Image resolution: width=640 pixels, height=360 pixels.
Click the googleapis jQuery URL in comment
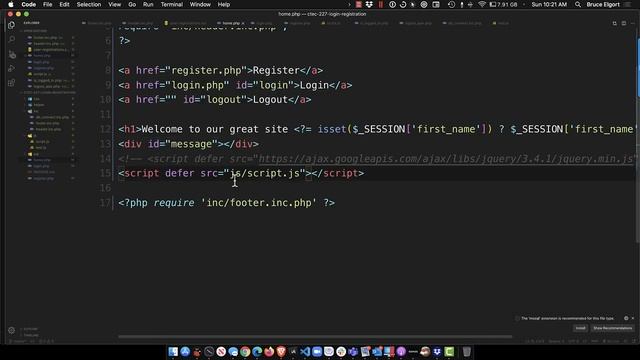click(x=446, y=159)
